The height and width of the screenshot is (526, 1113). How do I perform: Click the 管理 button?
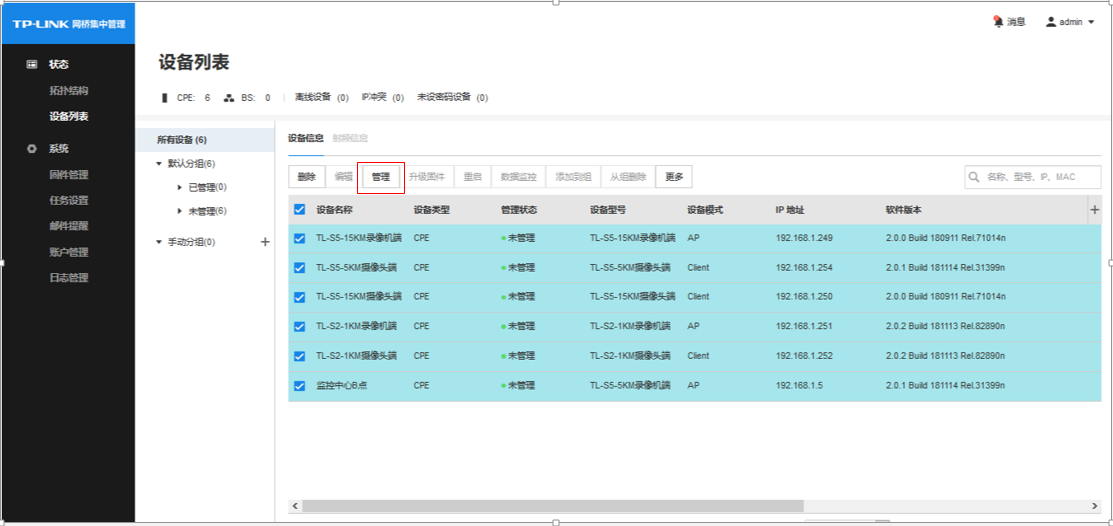[381, 177]
